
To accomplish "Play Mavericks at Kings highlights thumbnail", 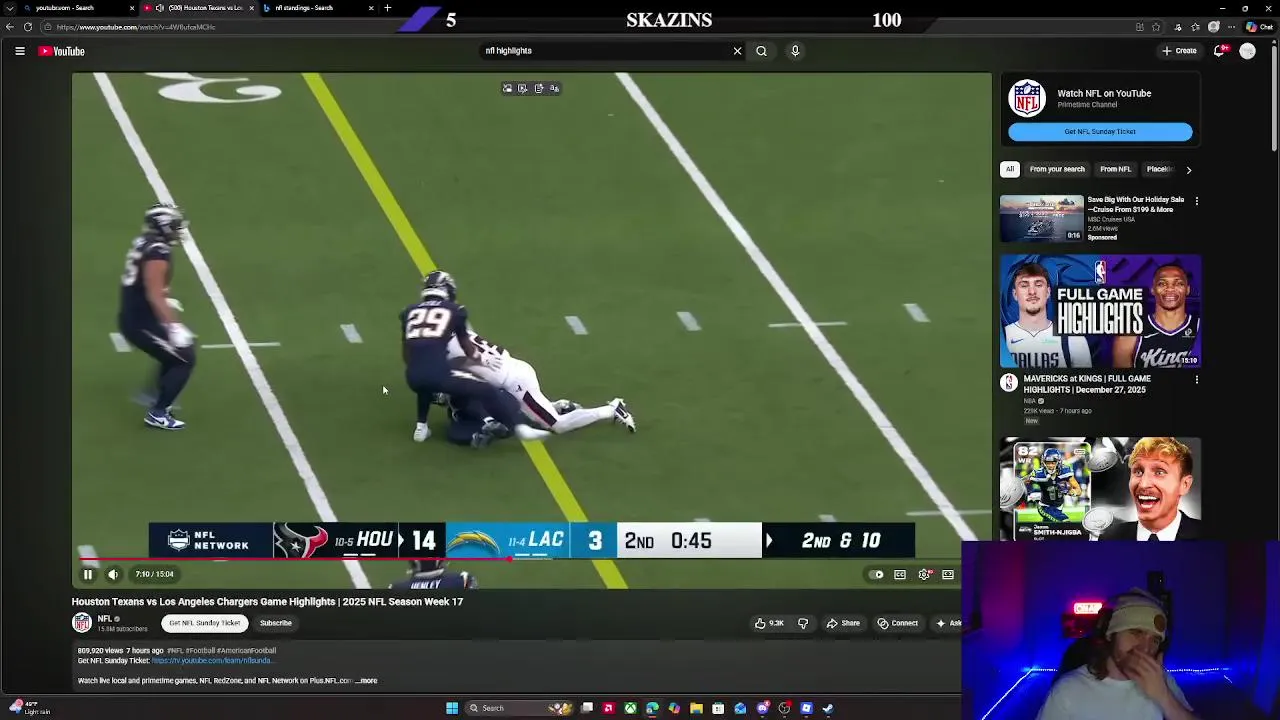I will [1100, 311].
